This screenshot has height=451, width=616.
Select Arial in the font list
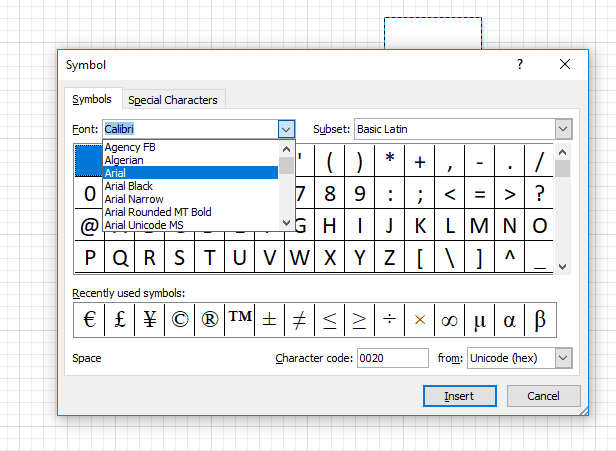point(191,173)
